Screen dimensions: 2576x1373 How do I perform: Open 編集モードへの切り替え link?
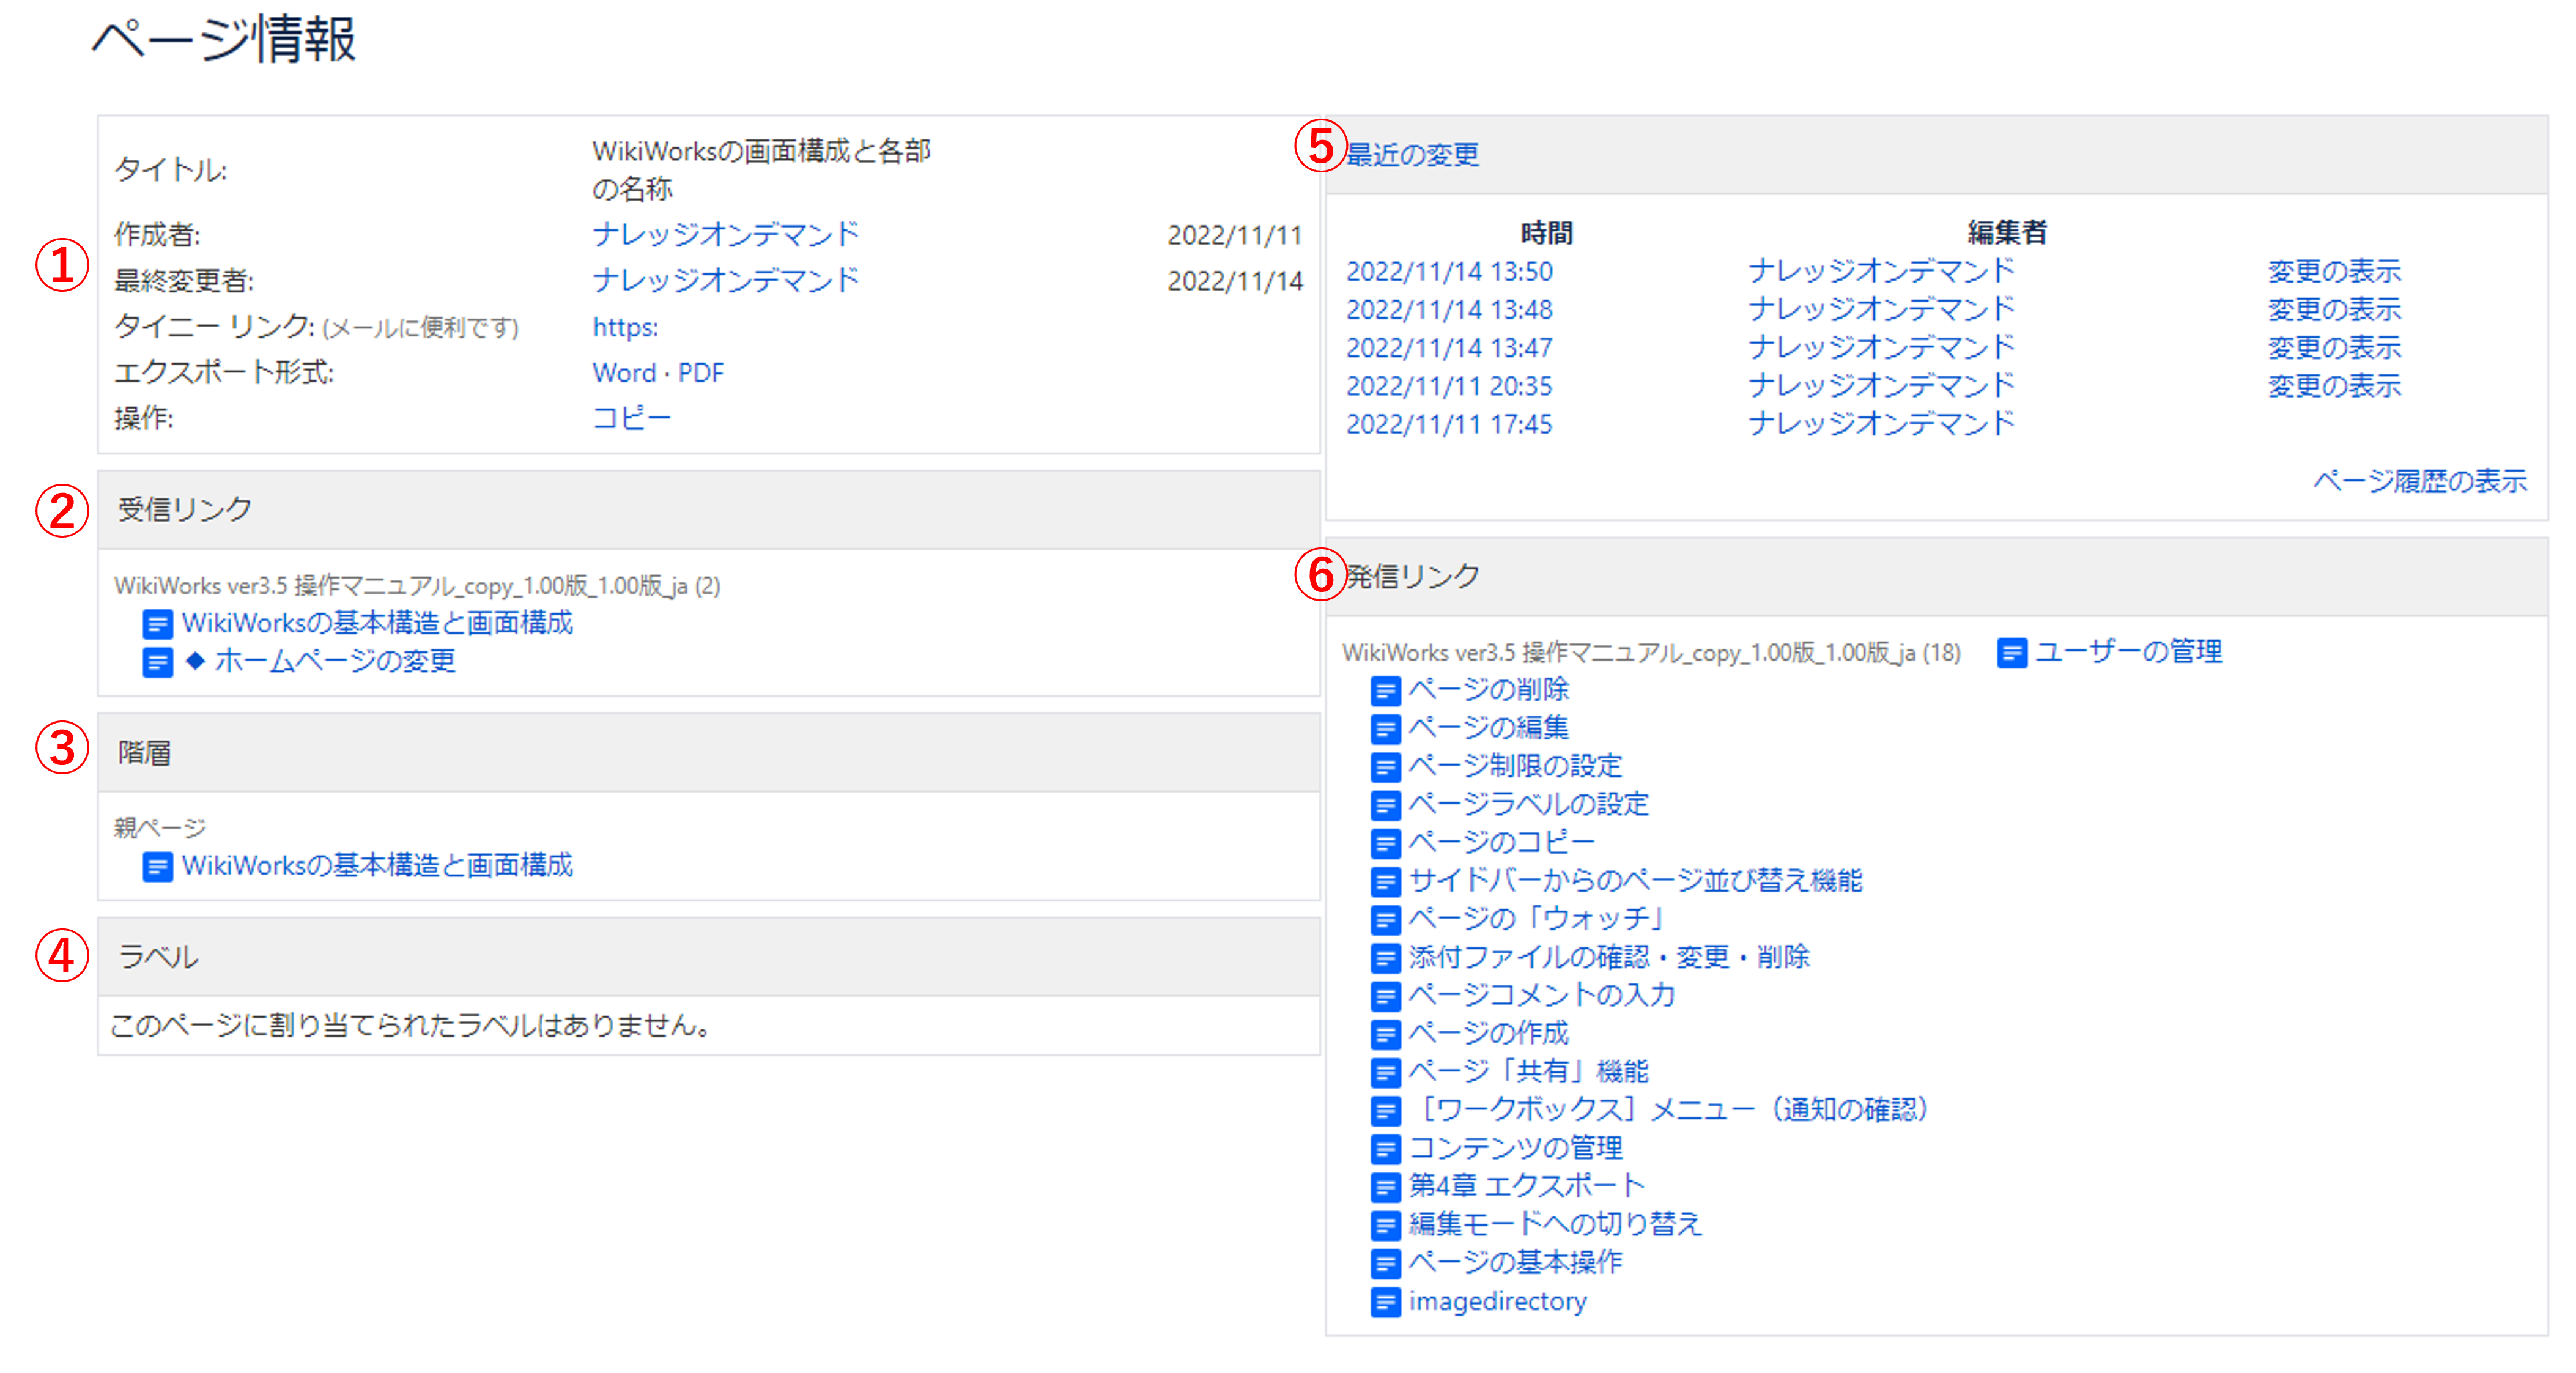1555,1224
